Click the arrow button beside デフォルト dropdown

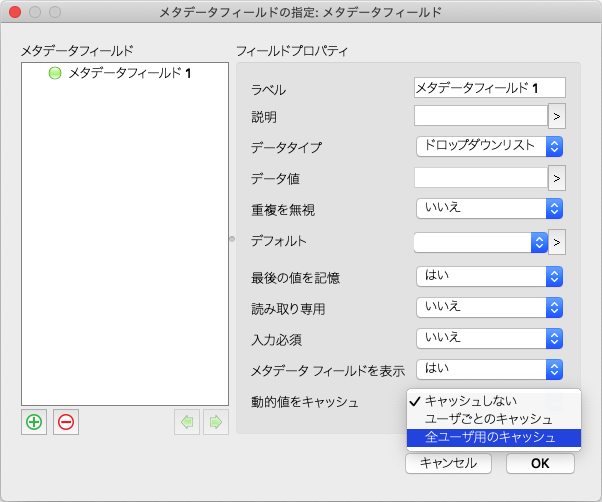(557, 241)
